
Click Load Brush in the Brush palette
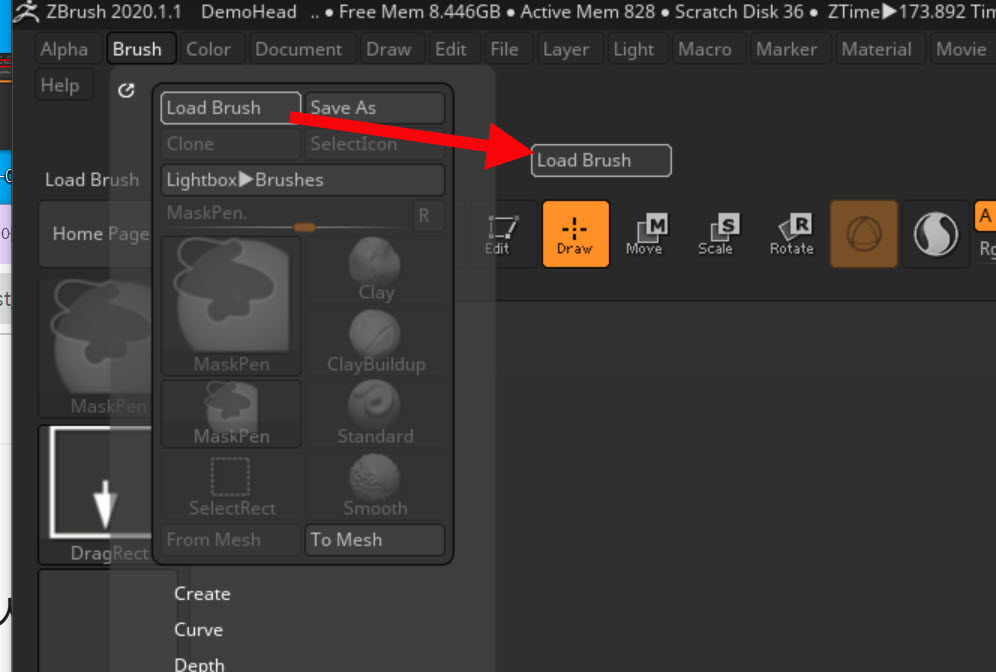click(231, 107)
